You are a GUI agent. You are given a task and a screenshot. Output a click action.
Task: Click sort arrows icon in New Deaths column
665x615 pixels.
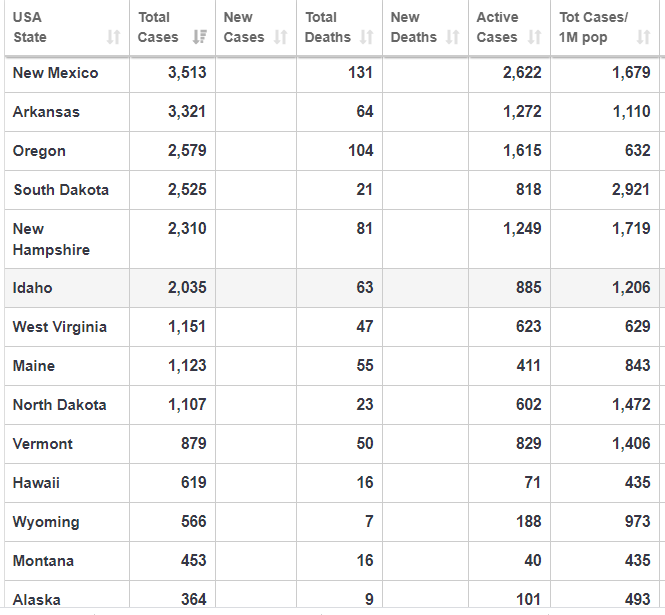tap(452, 38)
